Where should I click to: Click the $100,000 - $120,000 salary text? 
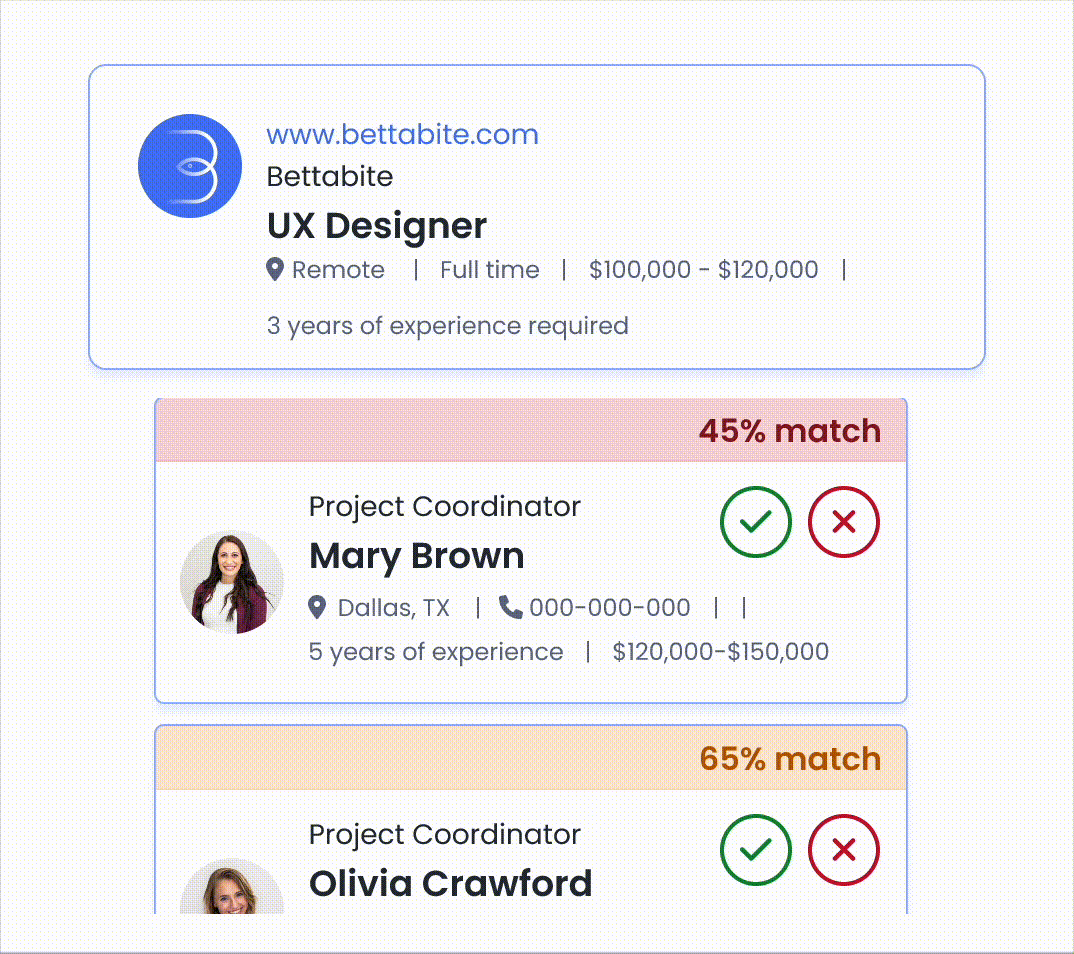coord(703,270)
